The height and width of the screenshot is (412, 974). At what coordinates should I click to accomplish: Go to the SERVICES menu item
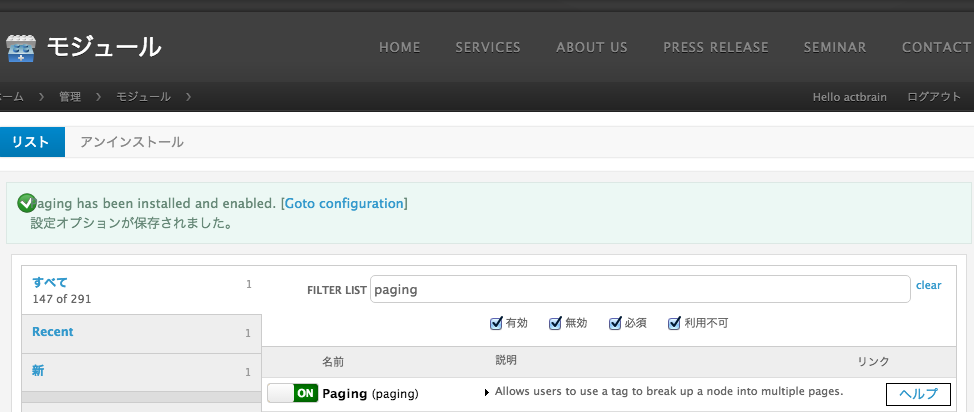pos(488,47)
